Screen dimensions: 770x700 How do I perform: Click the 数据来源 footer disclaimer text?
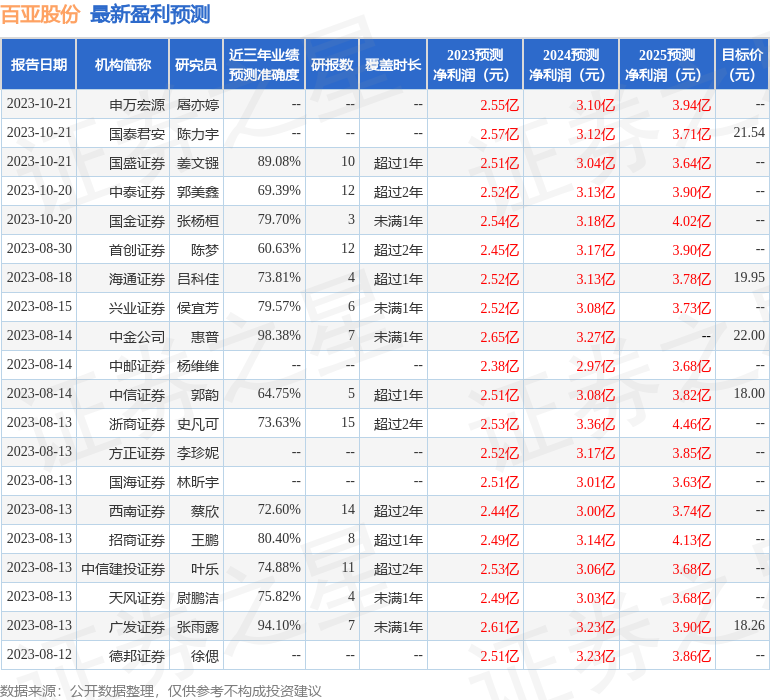161,691
